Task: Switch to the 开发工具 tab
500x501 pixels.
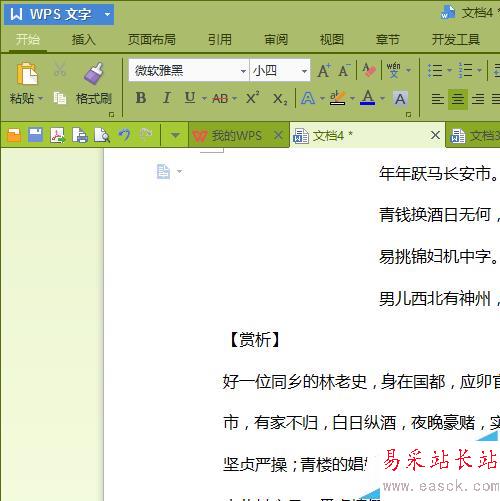Action: coord(456,39)
